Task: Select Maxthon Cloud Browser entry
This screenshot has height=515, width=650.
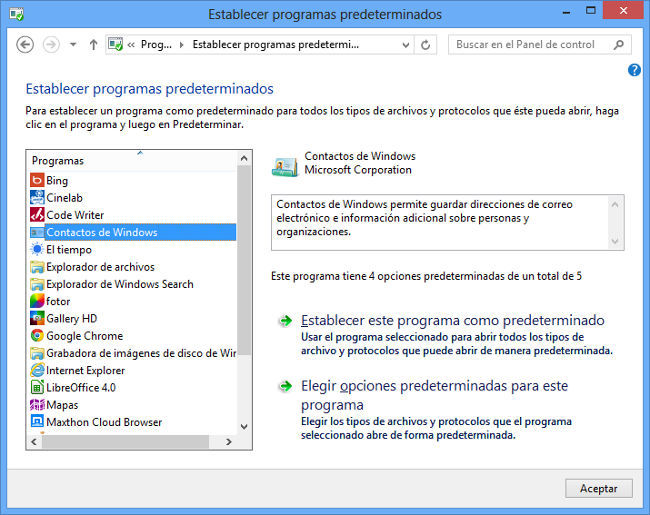Action: (x=104, y=422)
